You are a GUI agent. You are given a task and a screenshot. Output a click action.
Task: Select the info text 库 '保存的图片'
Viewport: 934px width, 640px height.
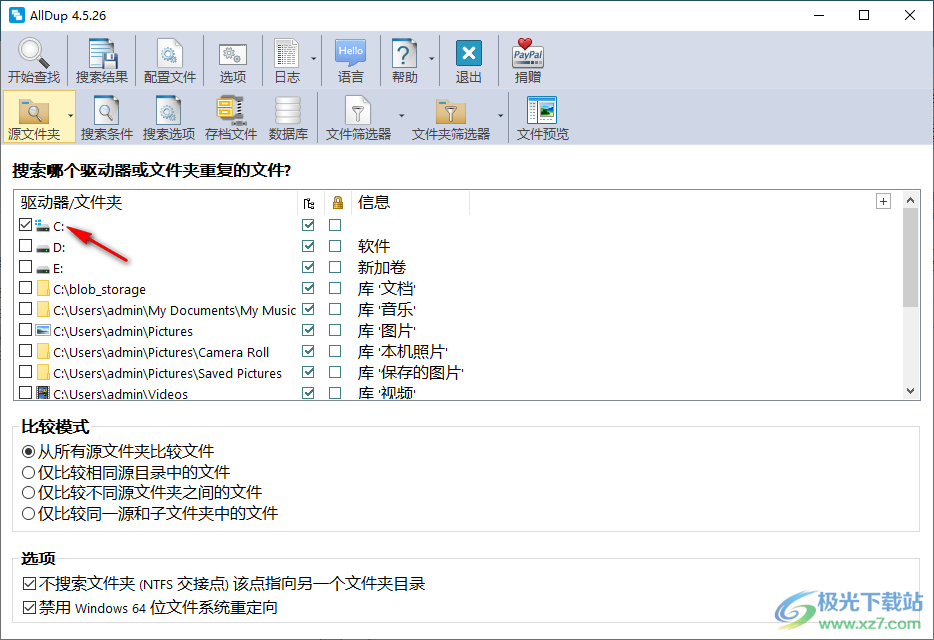pos(410,373)
